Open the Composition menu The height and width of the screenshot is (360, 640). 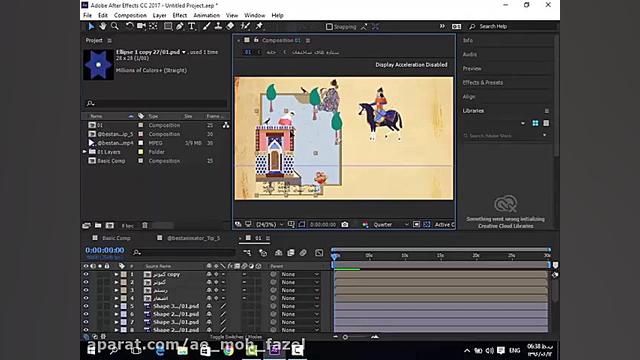tap(130, 15)
